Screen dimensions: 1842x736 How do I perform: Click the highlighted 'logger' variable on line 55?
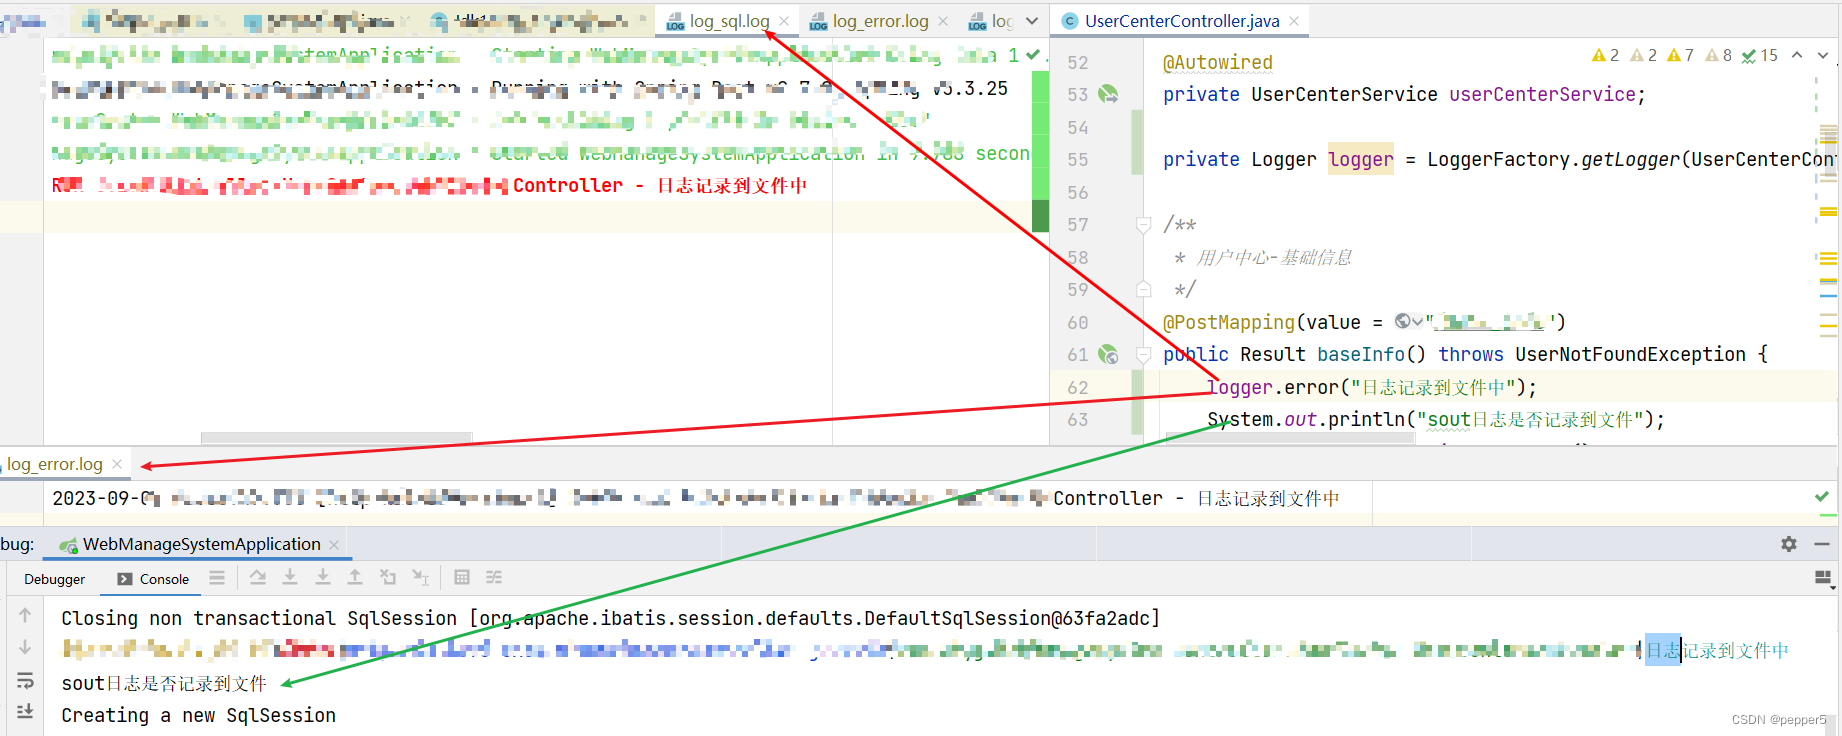[1360, 159]
